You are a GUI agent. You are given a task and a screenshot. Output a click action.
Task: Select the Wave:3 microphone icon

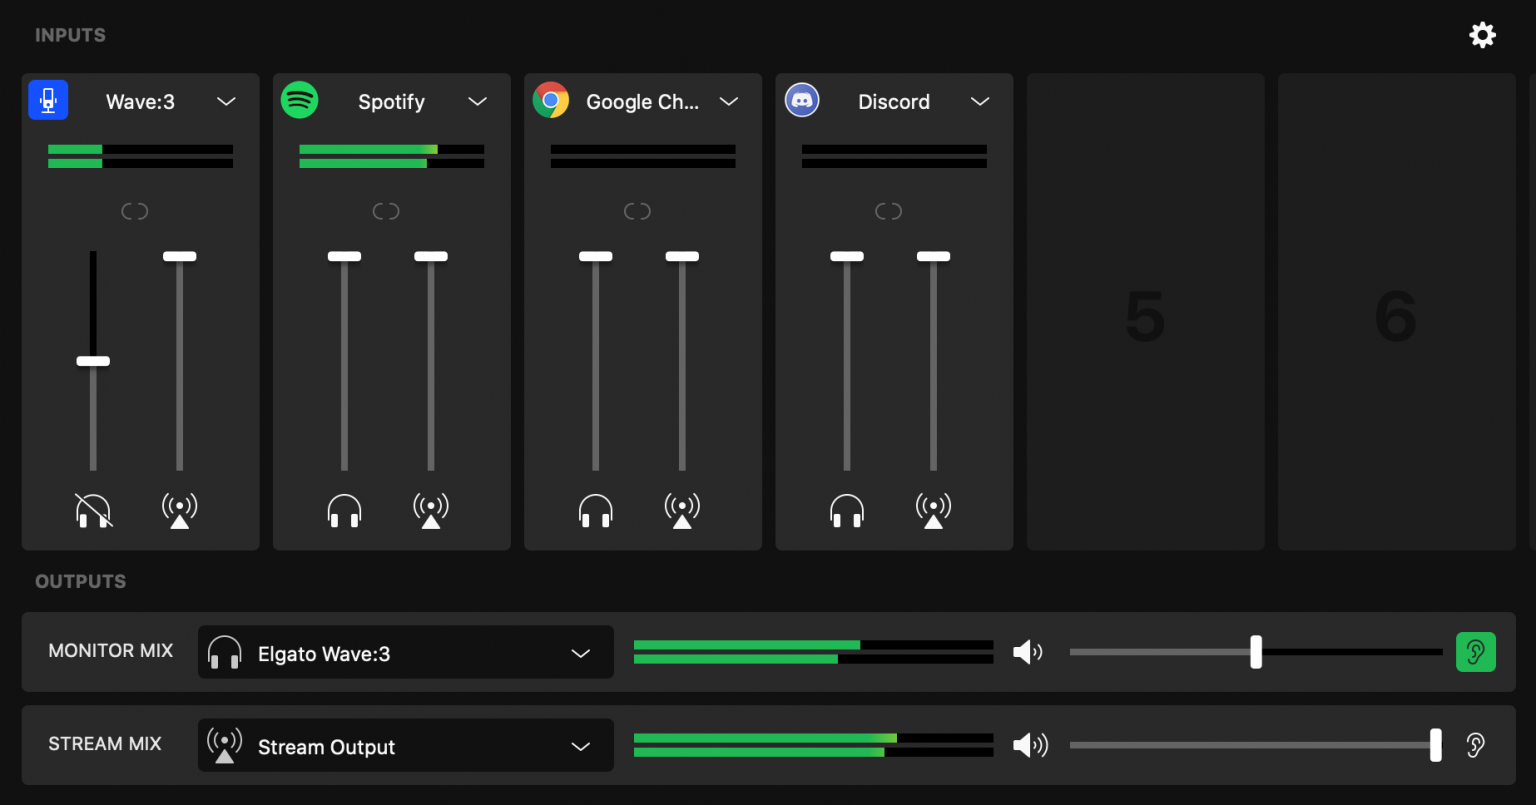pyautogui.click(x=48, y=100)
